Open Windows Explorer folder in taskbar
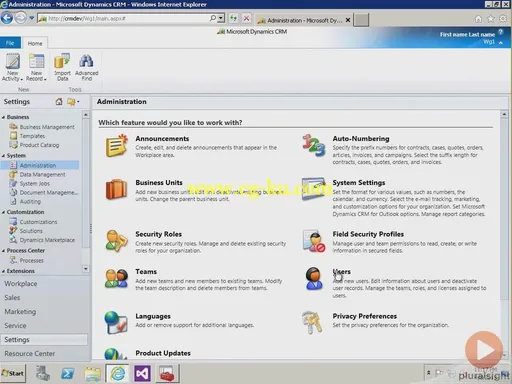 [92, 374]
